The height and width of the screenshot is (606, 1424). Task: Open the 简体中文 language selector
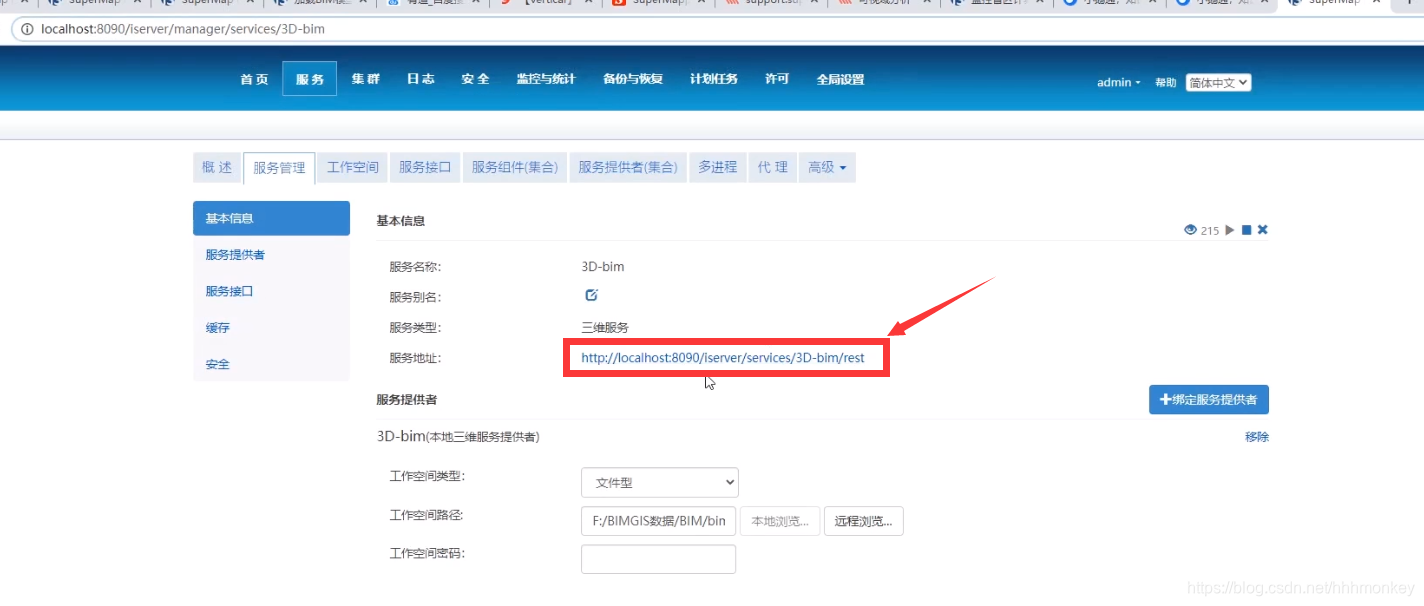[1218, 83]
